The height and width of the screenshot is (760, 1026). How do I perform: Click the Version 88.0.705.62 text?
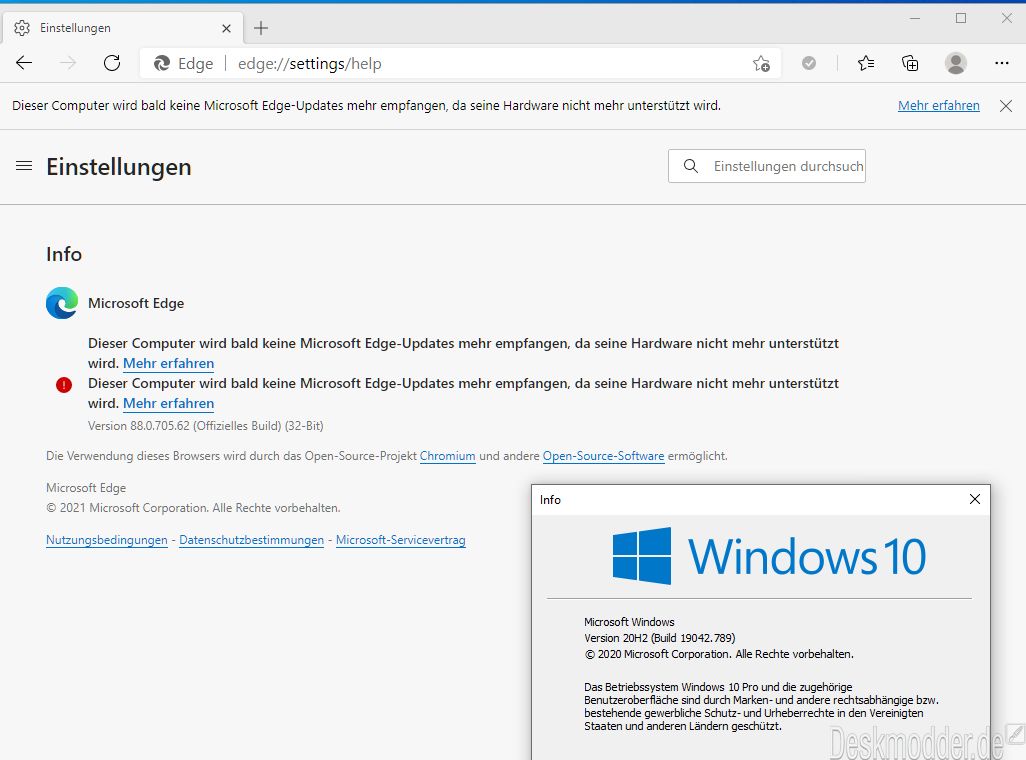[x=205, y=425]
